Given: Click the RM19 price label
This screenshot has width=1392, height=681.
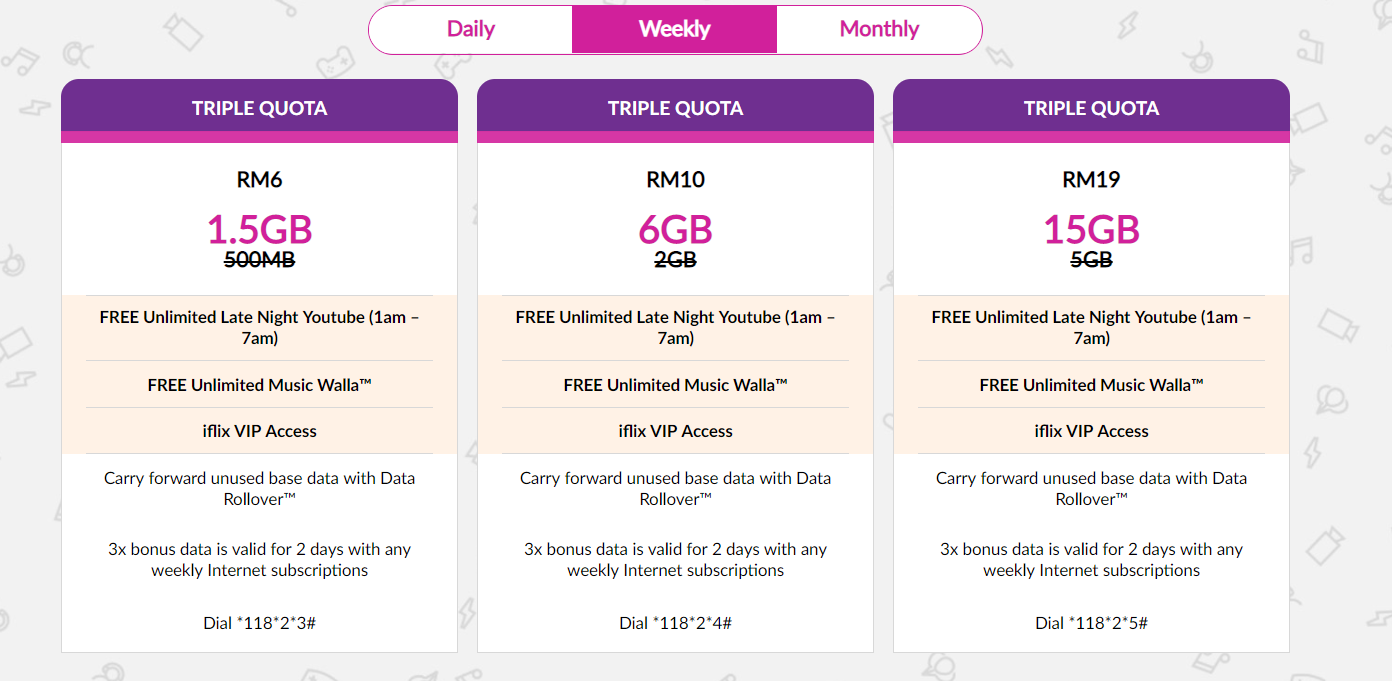Looking at the screenshot, I should tap(1091, 180).
